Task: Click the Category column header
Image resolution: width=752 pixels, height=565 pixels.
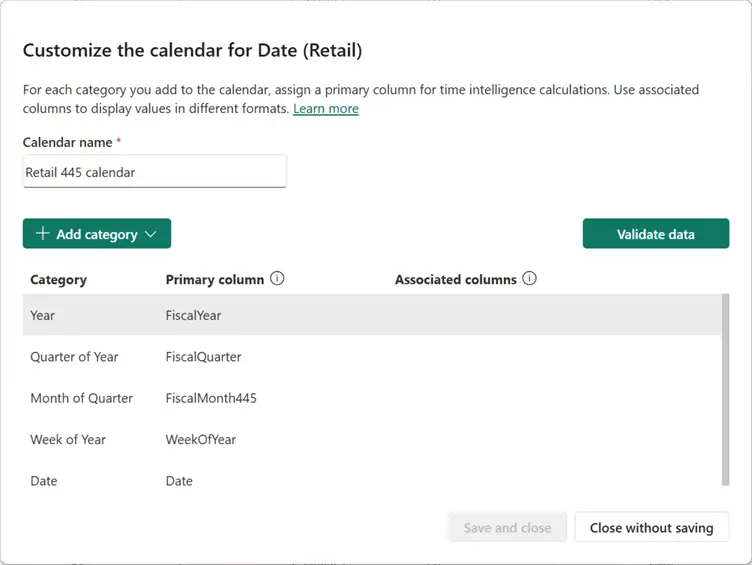Action: click(x=58, y=280)
